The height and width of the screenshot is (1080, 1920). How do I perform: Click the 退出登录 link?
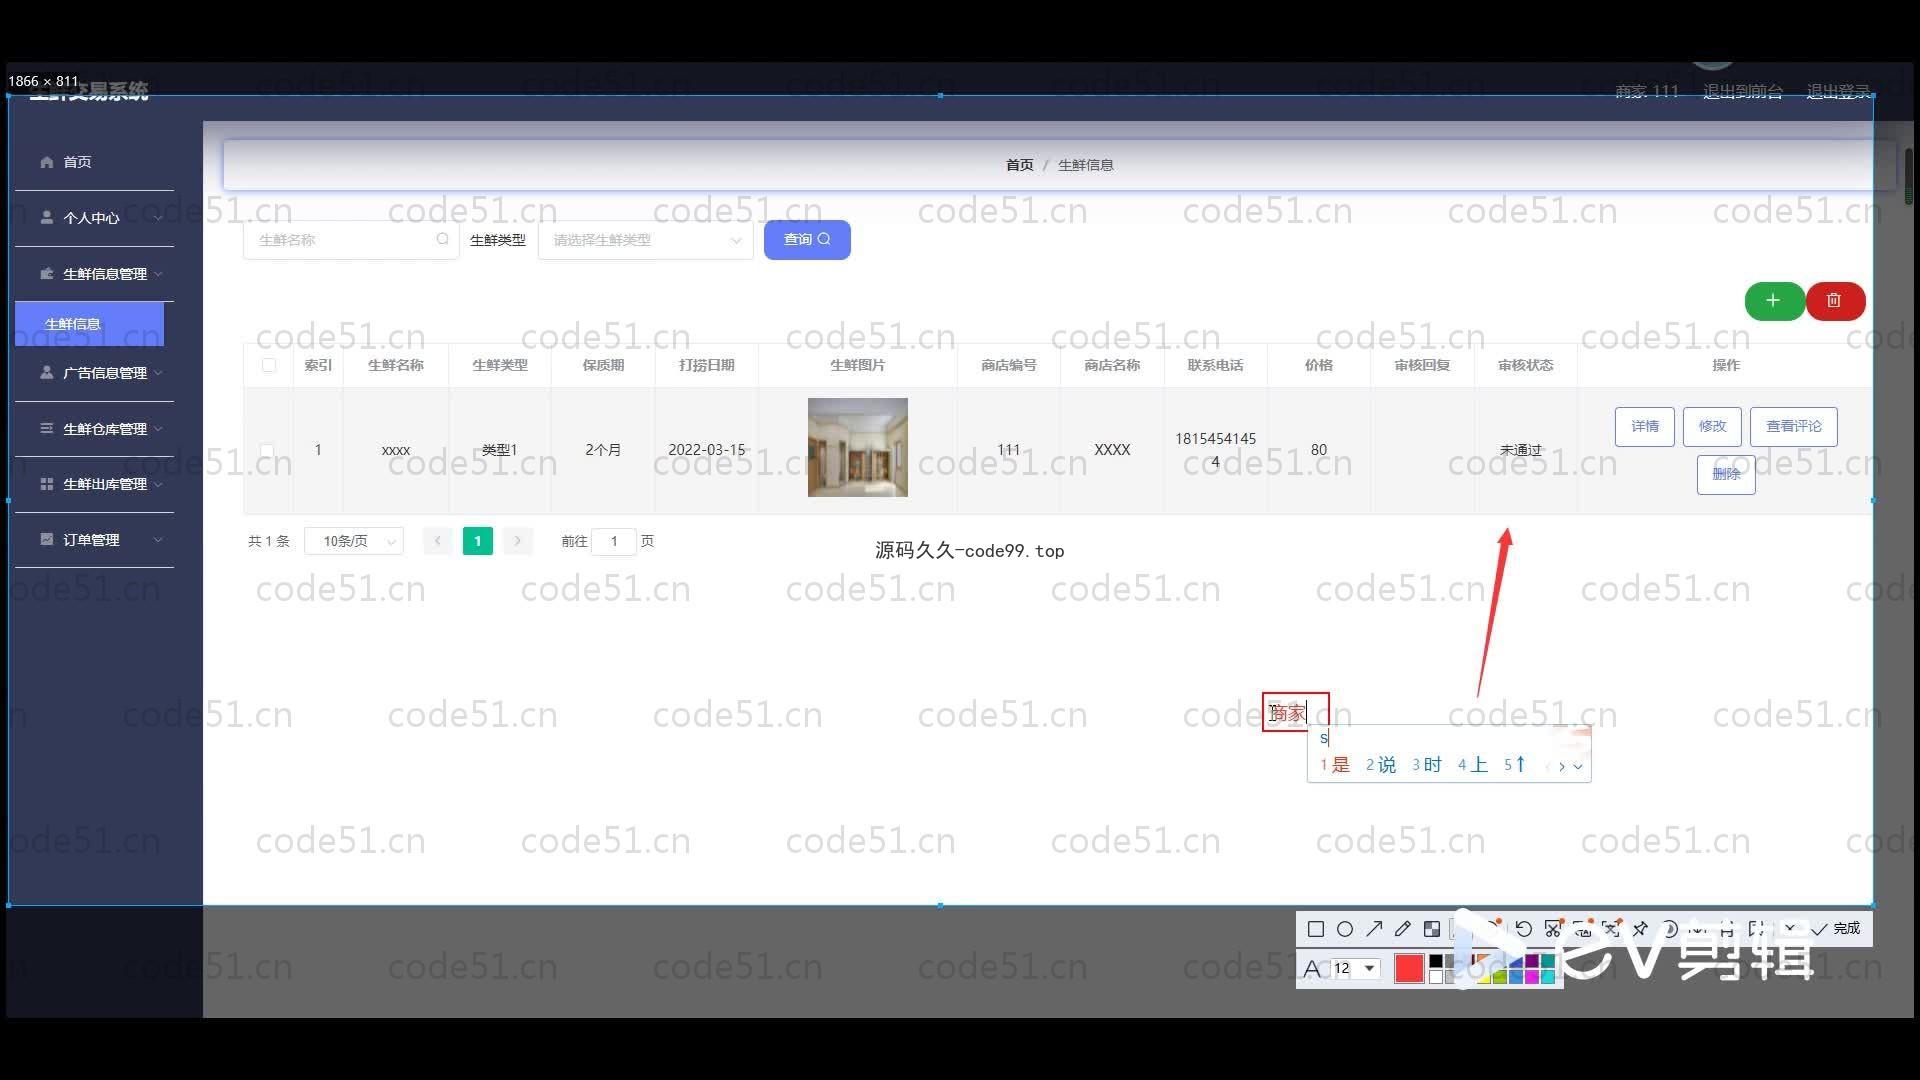tap(1838, 92)
